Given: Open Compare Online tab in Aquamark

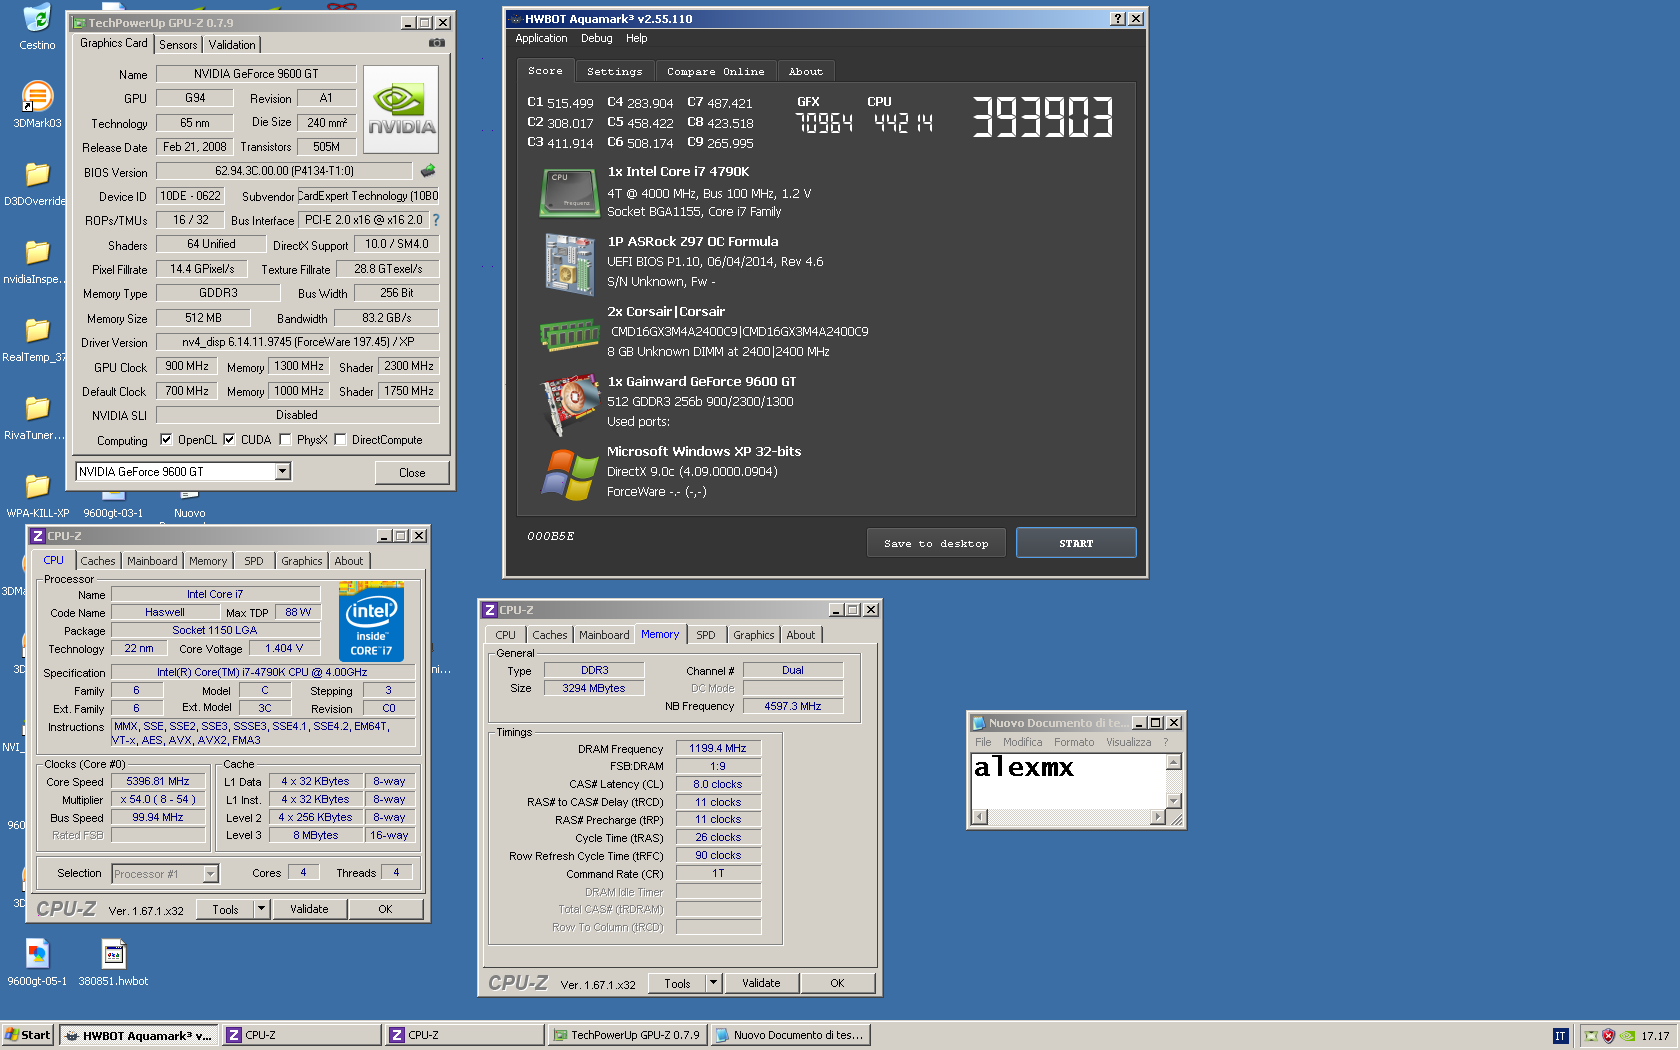Looking at the screenshot, I should tap(716, 72).
